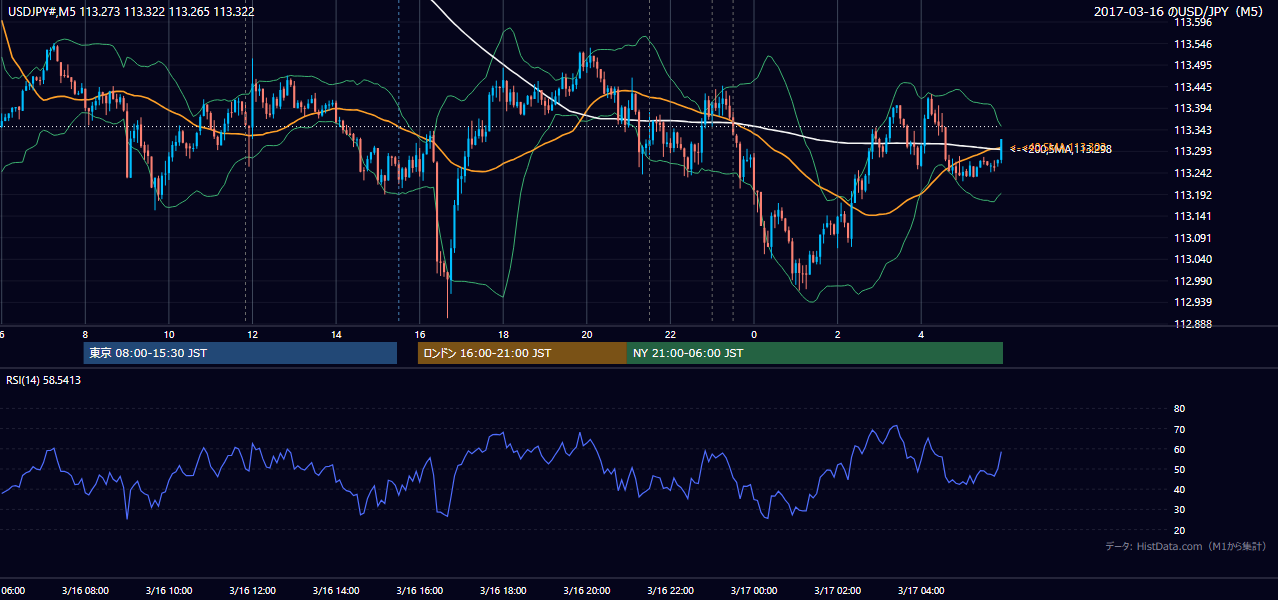1278x600 pixels.
Task: Click hour 18 tick under the price chart
Action: 504,334
